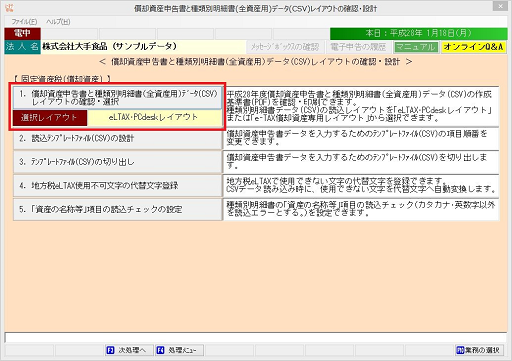Click the 次処理へ function button

click(x=129, y=350)
